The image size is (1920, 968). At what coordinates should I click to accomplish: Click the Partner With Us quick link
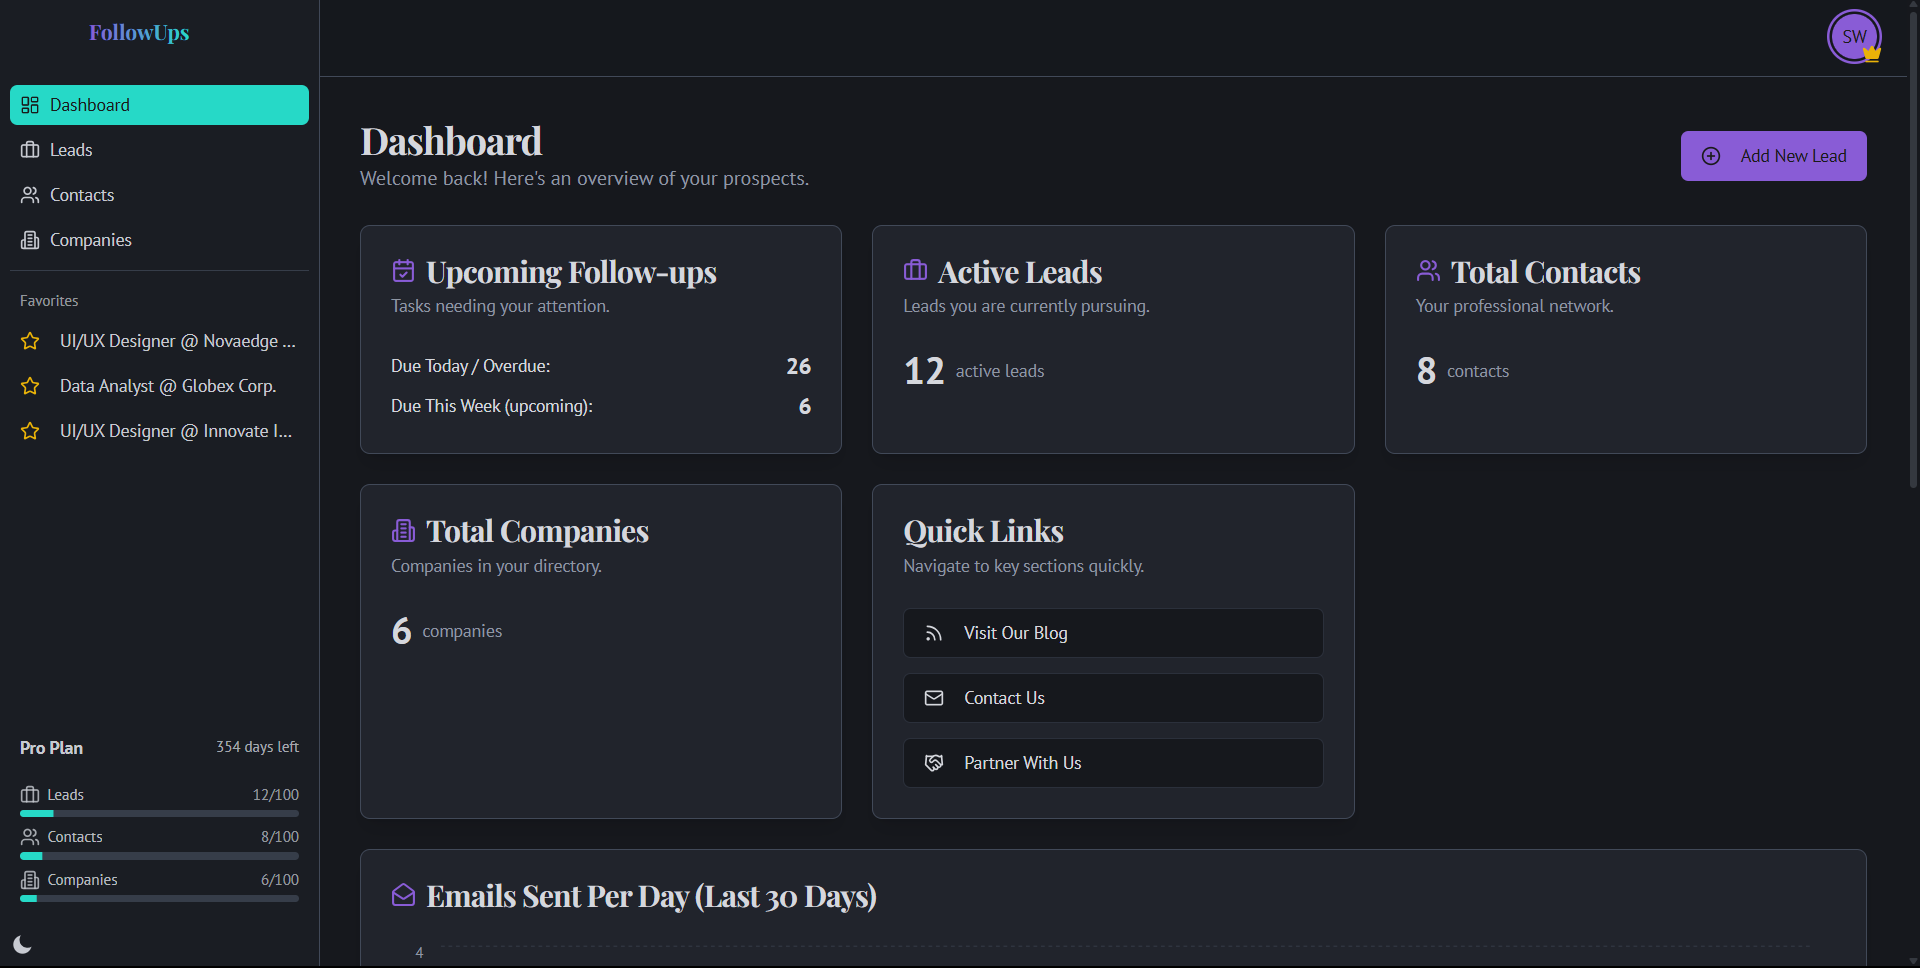pyautogui.click(x=1113, y=763)
